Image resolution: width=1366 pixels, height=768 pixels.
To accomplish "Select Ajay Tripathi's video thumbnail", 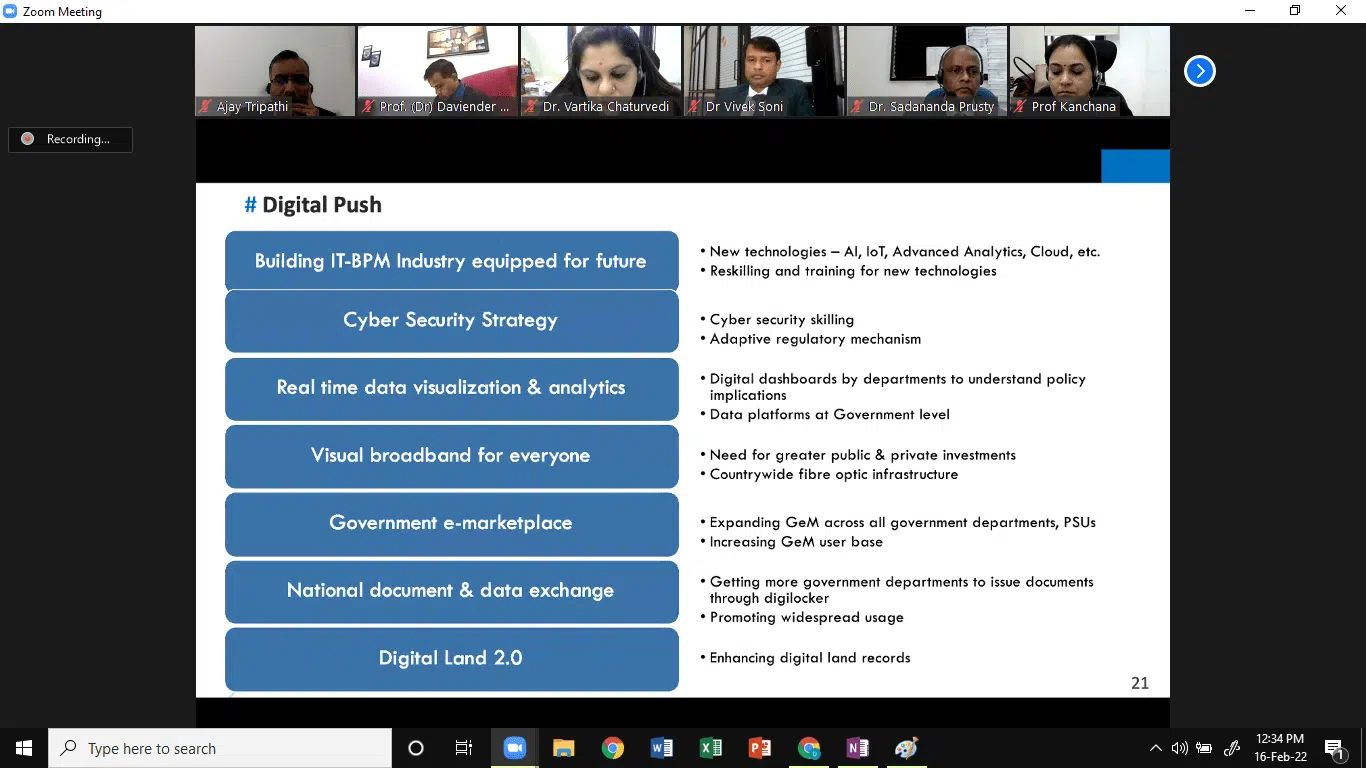I will click(x=275, y=71).
